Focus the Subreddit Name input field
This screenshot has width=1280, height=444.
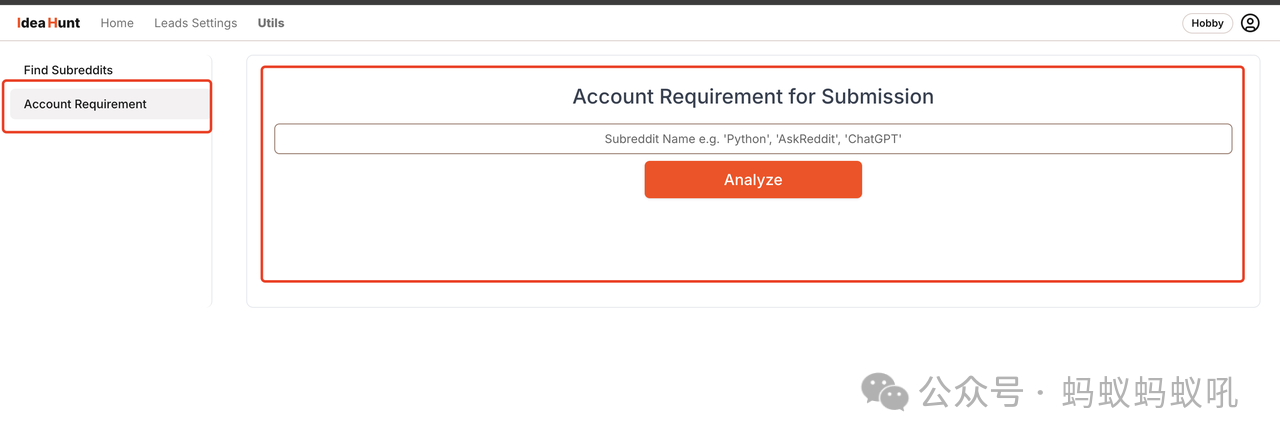click(752, 139)
